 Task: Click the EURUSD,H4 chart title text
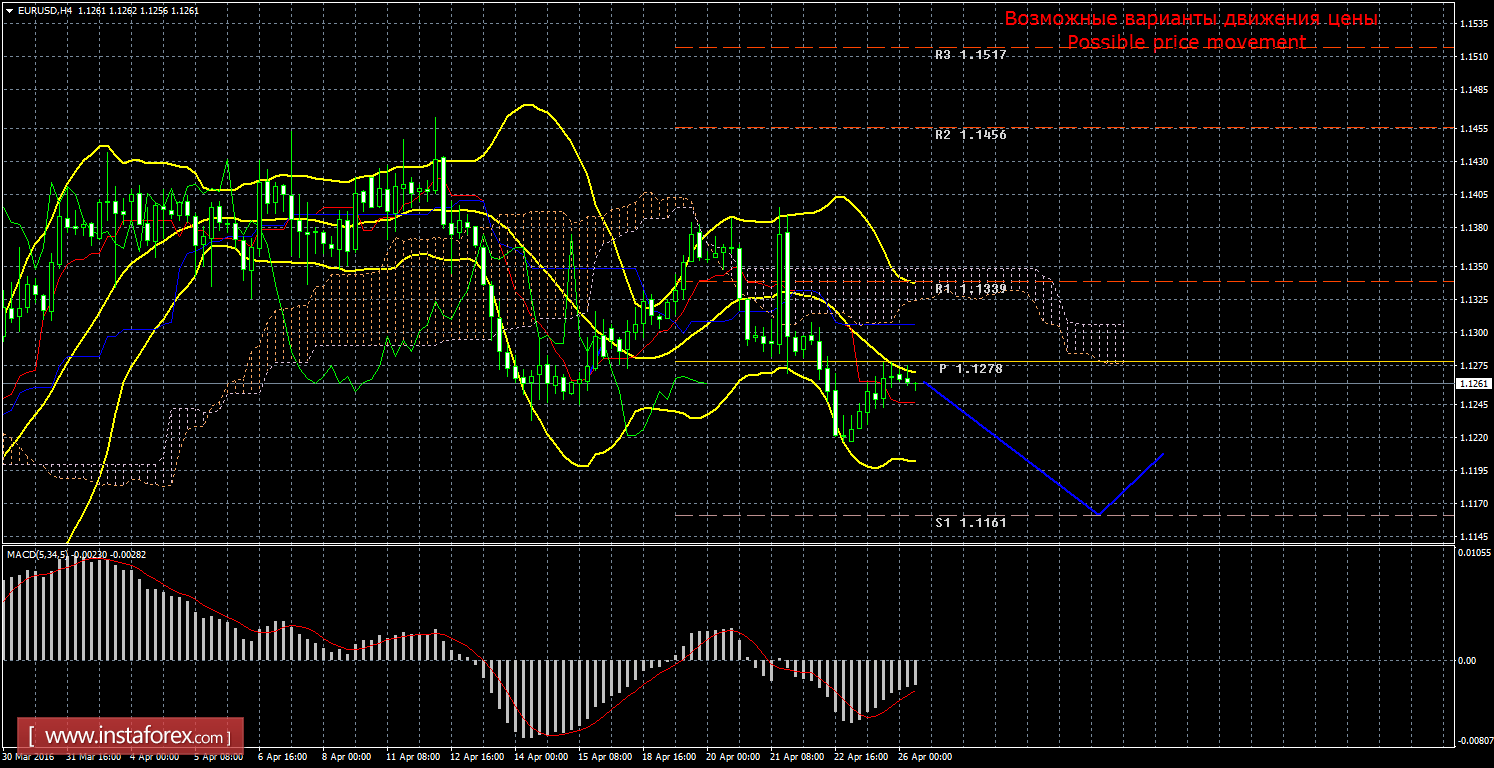point(44,10)
